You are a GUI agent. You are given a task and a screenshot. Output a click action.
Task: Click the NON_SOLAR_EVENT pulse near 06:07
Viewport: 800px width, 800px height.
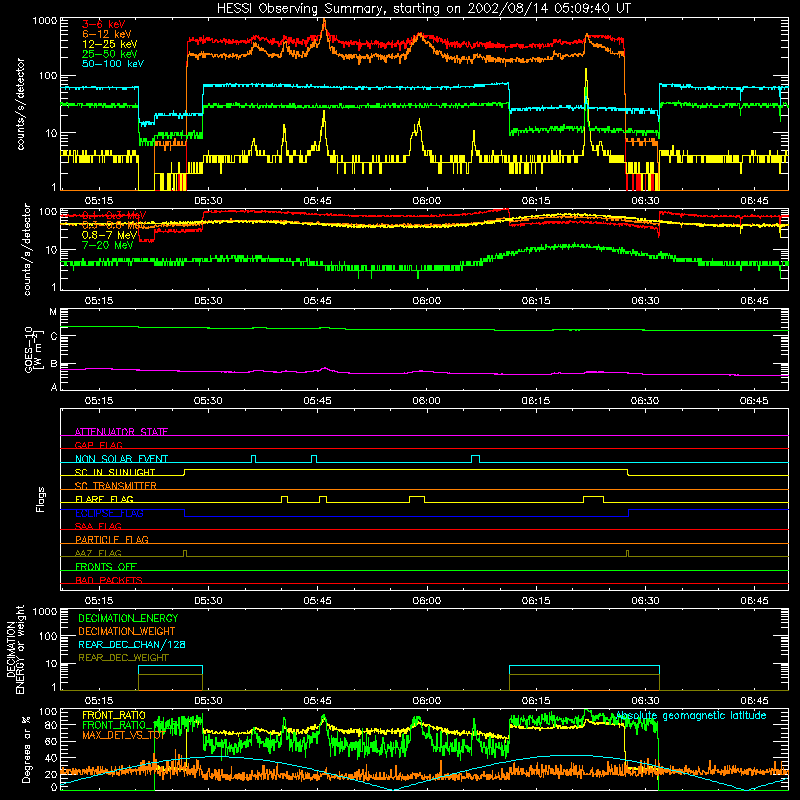click(475, 459)
